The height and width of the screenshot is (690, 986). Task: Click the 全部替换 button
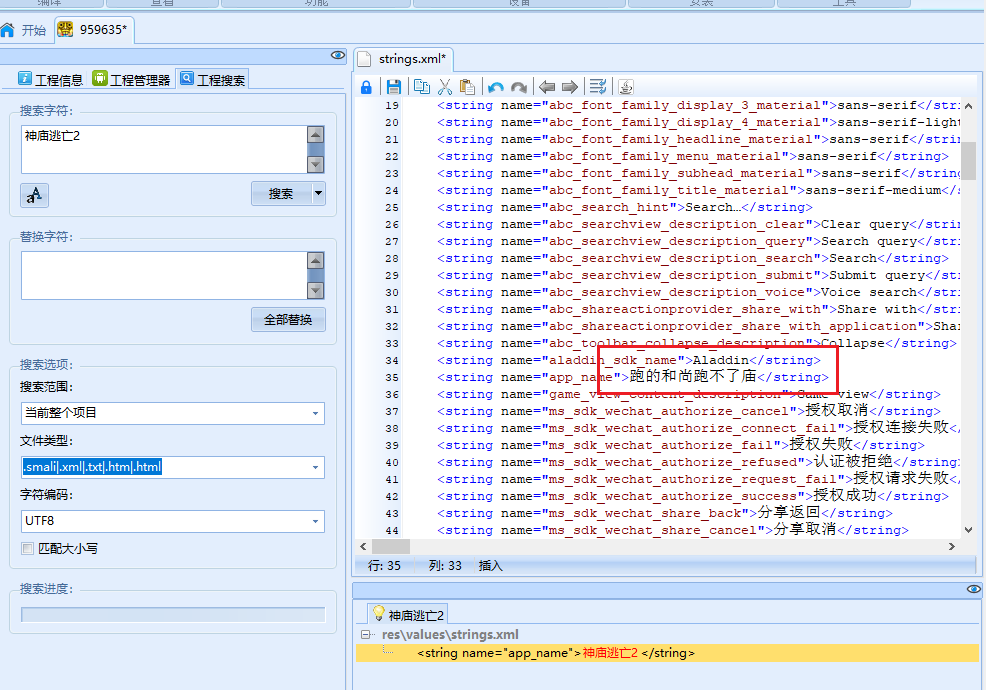[288, 320]
